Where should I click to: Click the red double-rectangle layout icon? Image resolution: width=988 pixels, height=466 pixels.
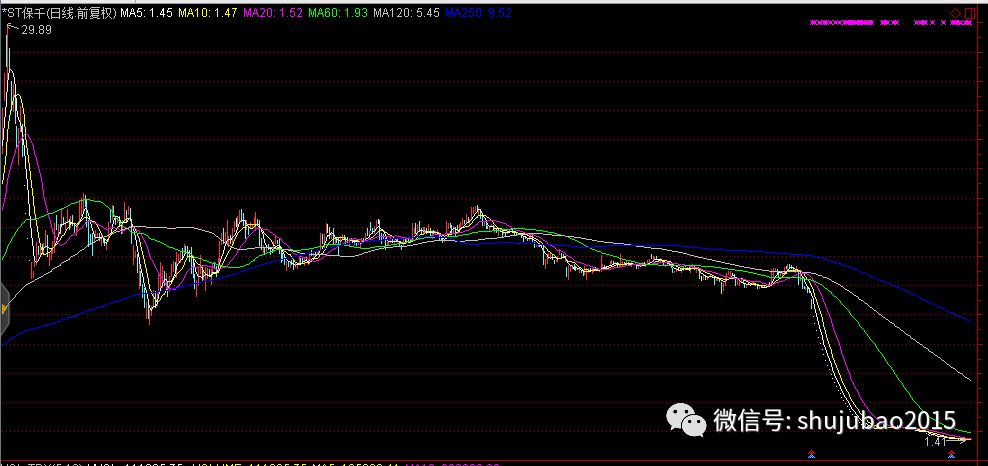pos(968,13)
